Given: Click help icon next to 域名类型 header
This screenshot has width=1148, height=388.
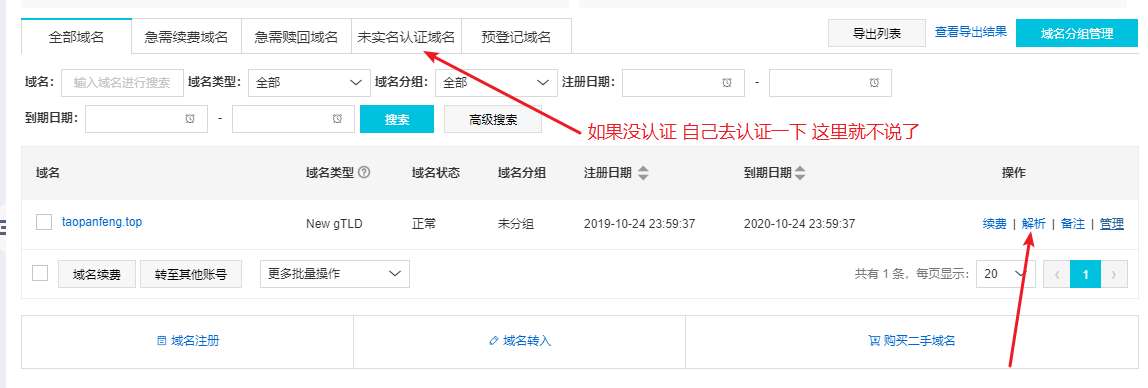Looking at the screenshot, I should coord(364,173).
